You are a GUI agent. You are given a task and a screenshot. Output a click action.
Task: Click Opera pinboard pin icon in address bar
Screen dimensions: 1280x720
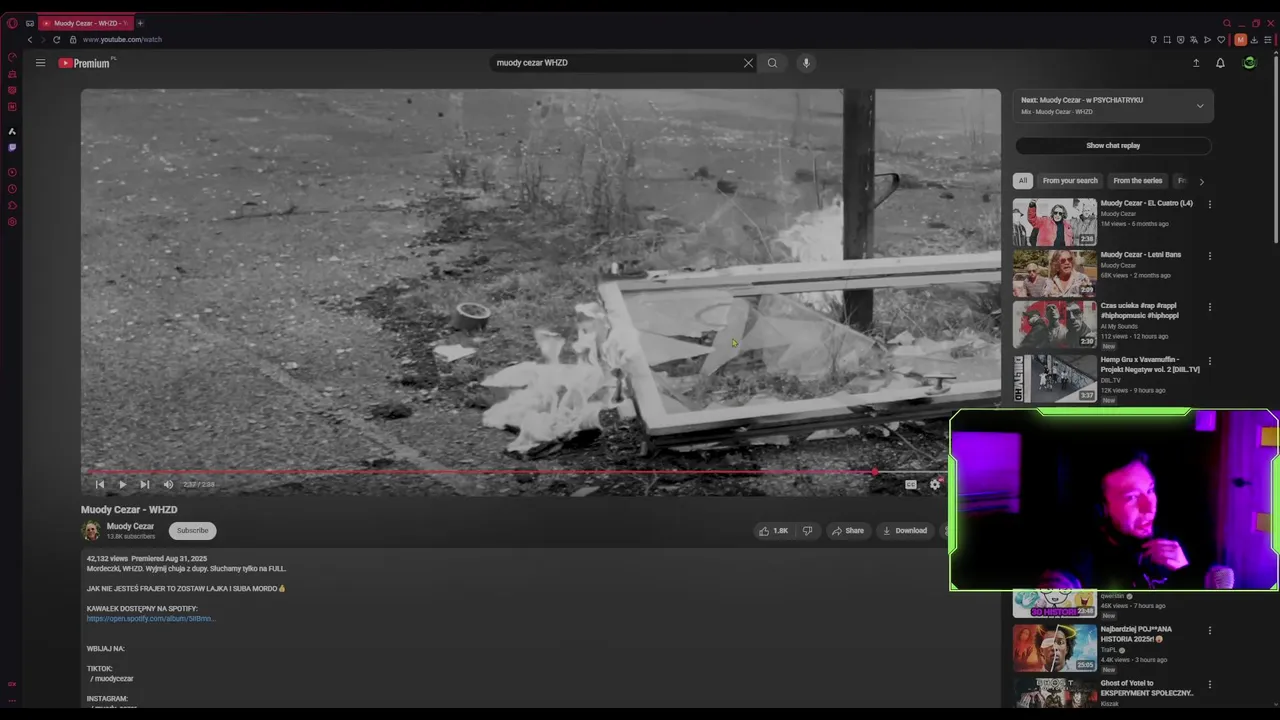[1153, 40]
